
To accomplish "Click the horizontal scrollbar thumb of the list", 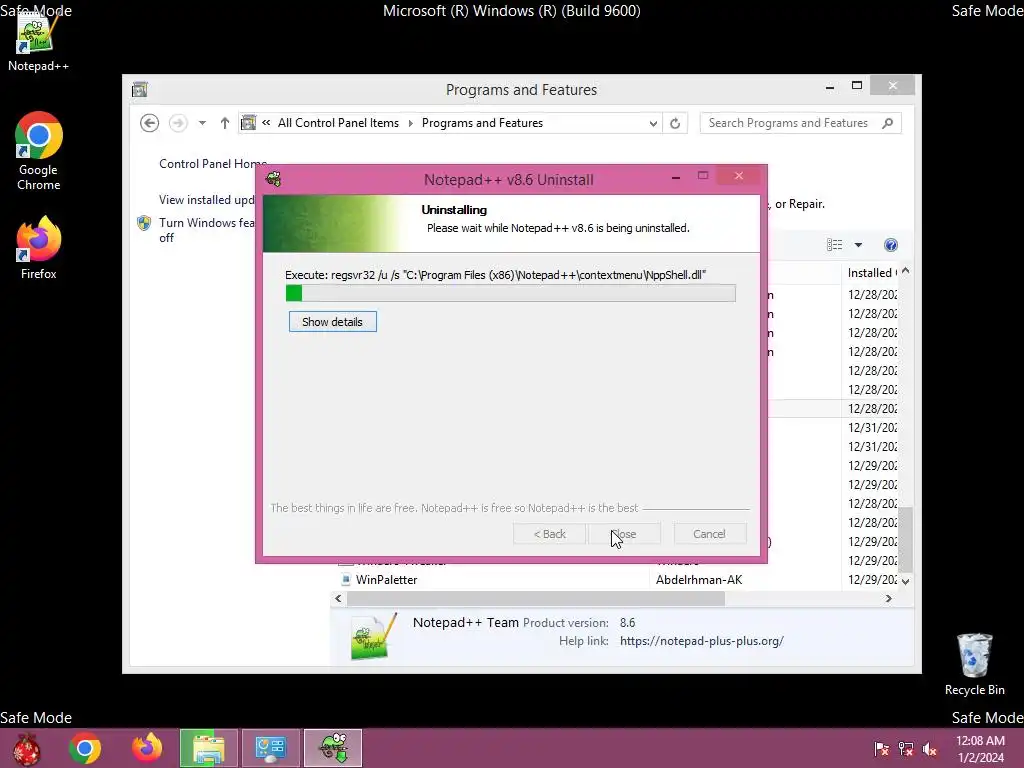I will click(x=536, y=598).
